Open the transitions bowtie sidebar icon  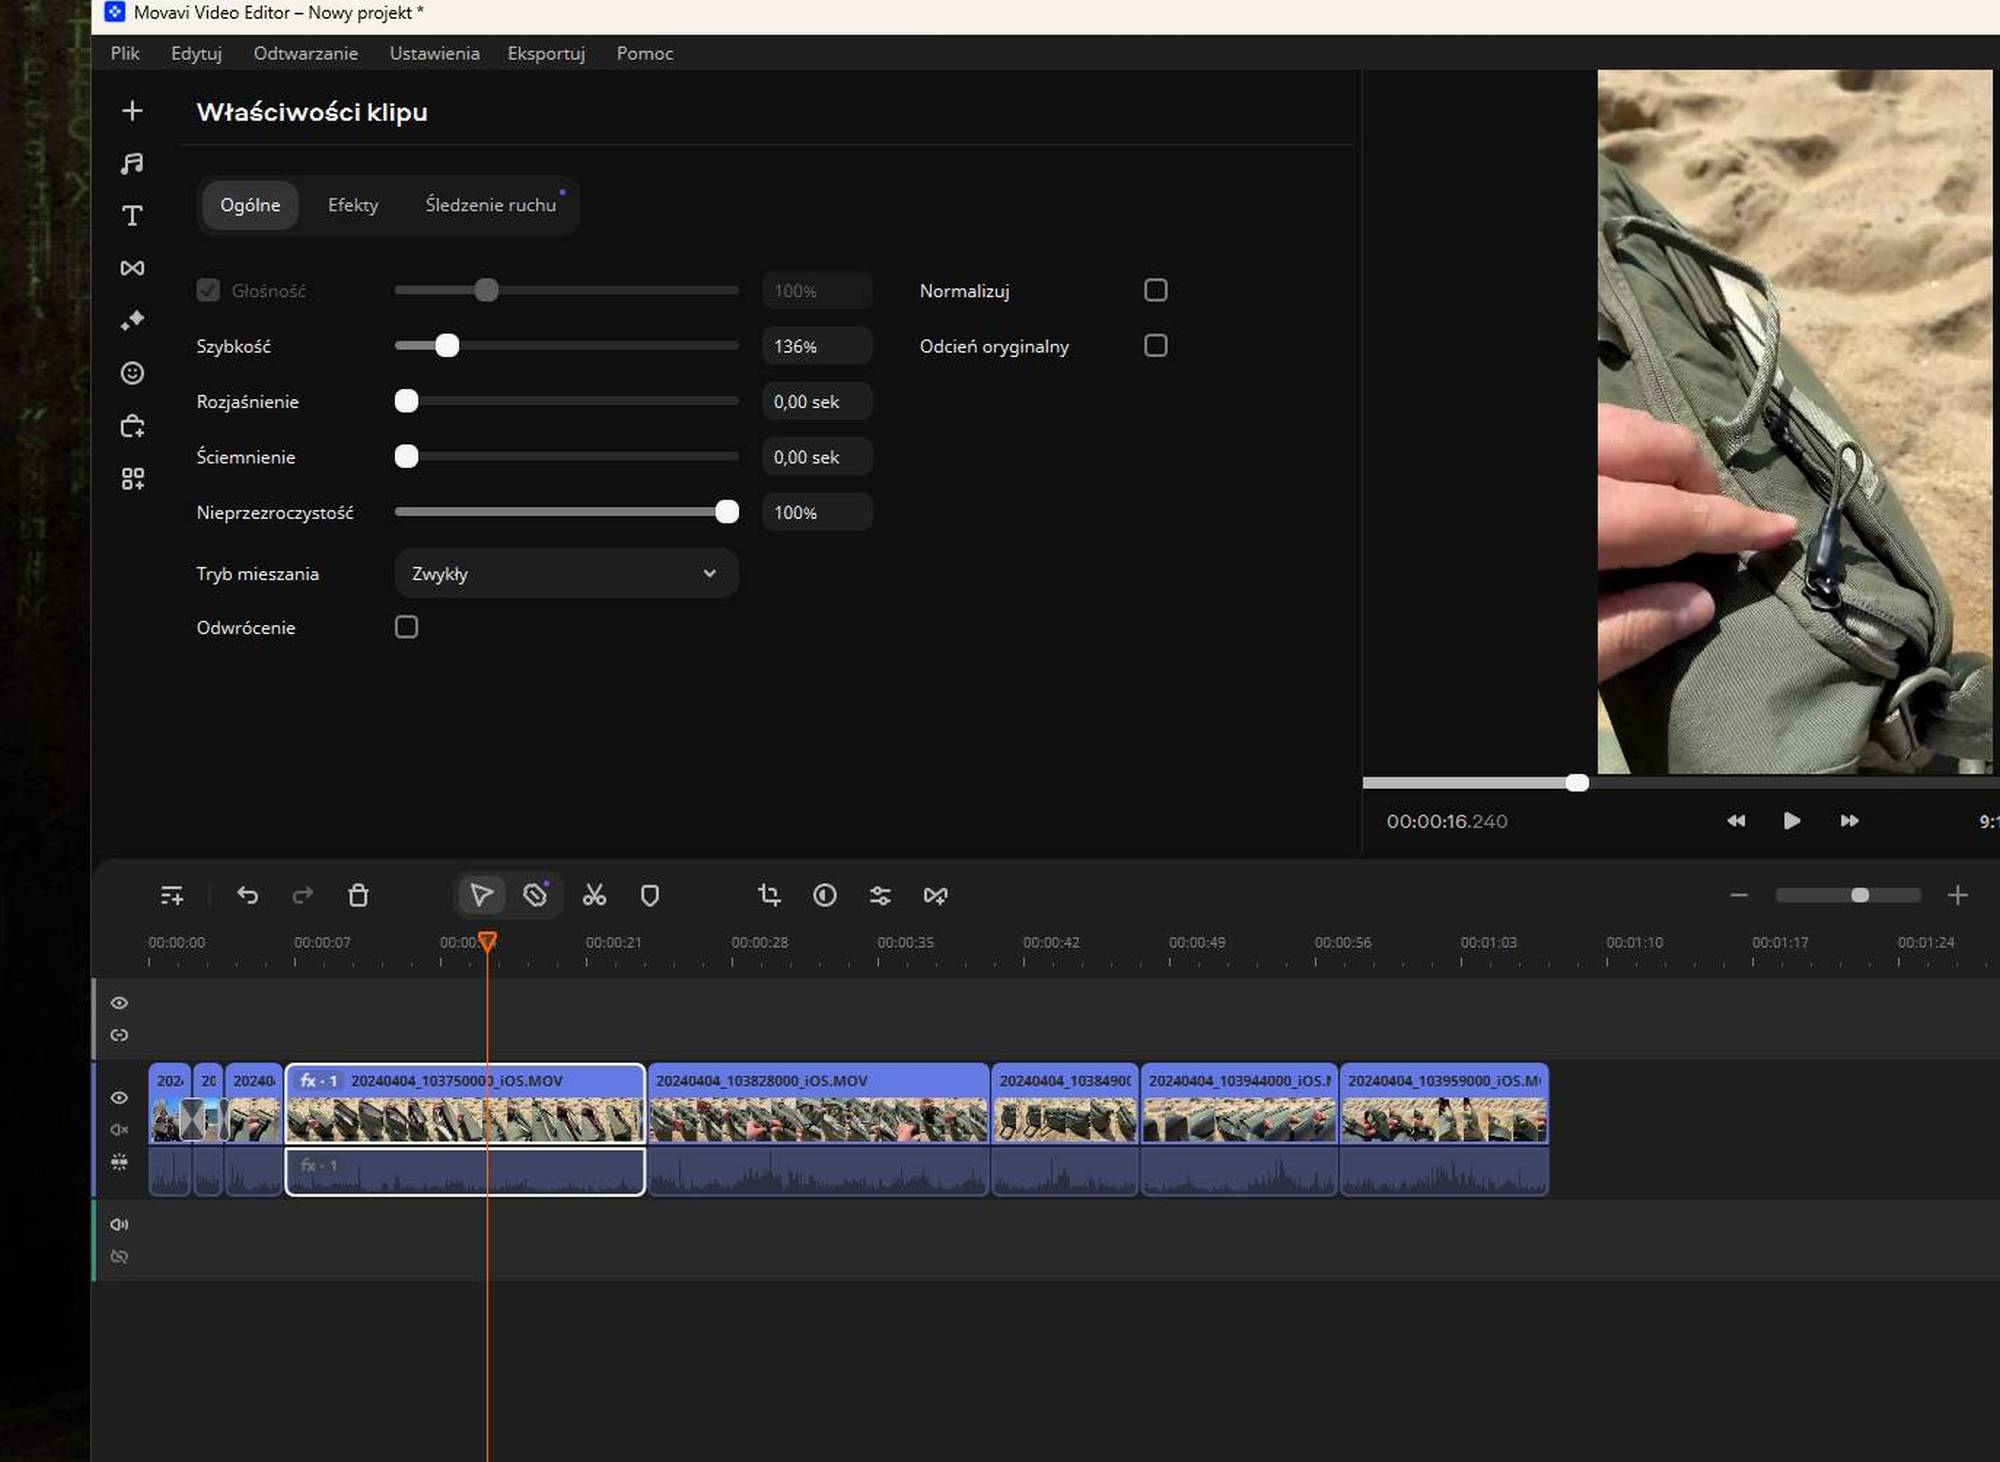[x=132, y=268]
